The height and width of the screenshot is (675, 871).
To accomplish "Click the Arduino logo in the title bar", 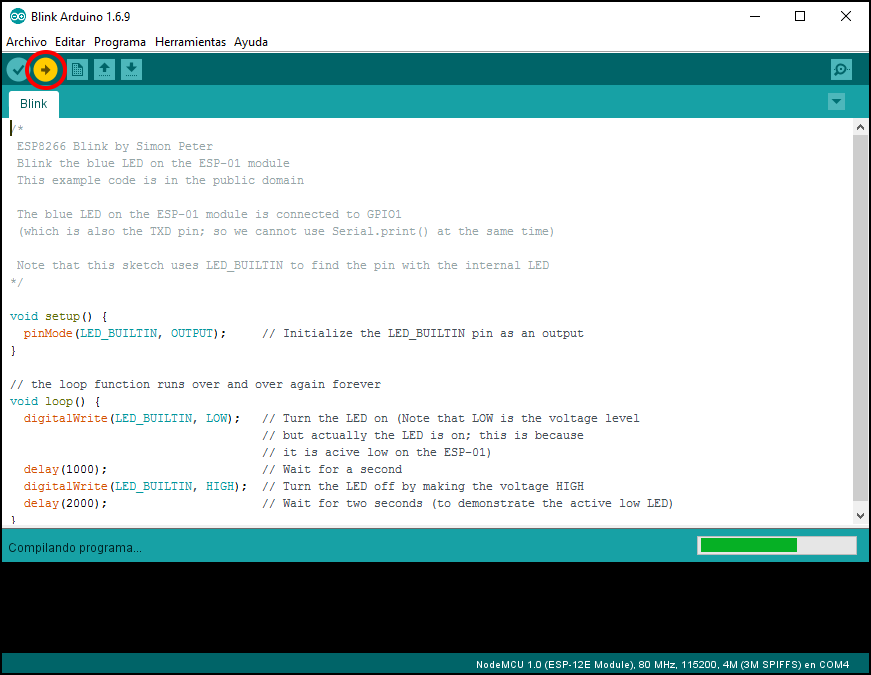I will [x=17, y=17].
